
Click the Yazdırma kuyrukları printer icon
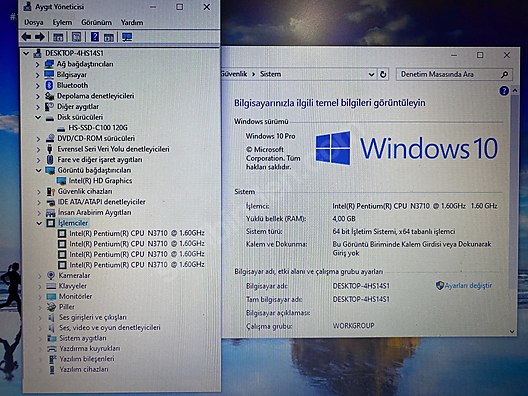[x=52, y=349]
